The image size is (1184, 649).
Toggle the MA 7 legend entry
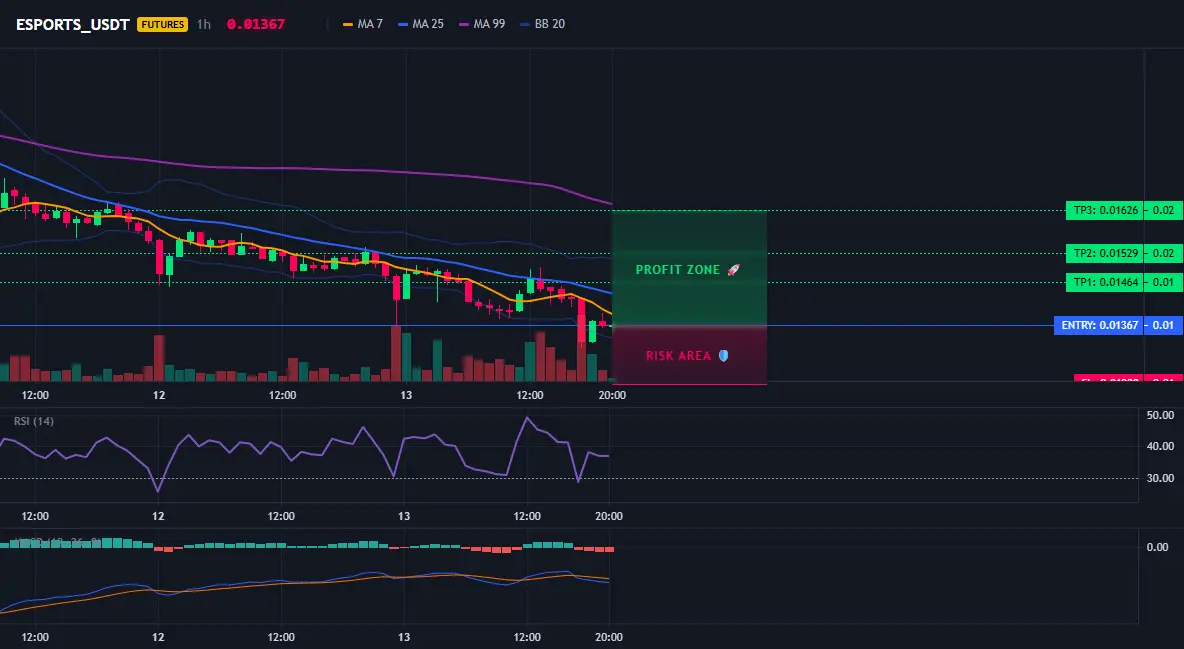tap(363, 24)
